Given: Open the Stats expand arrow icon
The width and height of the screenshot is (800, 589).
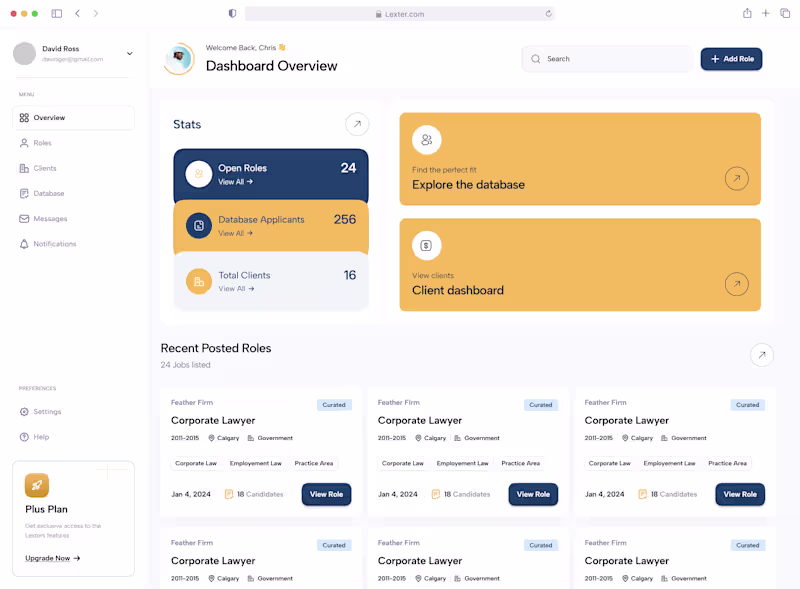Looking at the screenshot, I should 357,124.
